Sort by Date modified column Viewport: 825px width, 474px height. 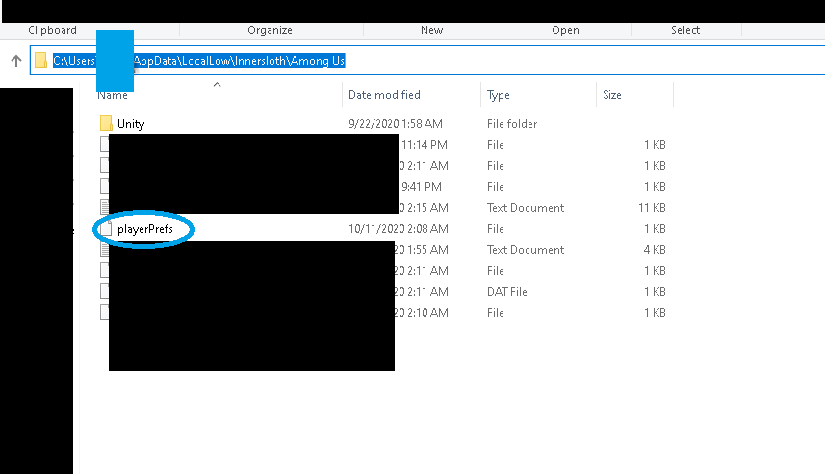(384, 95)
